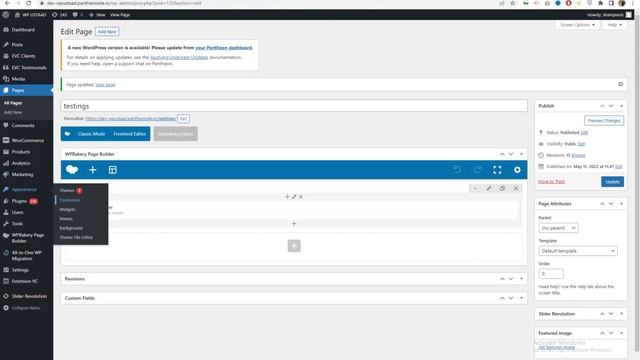Clone the row with the copy icon

(502, 188)
